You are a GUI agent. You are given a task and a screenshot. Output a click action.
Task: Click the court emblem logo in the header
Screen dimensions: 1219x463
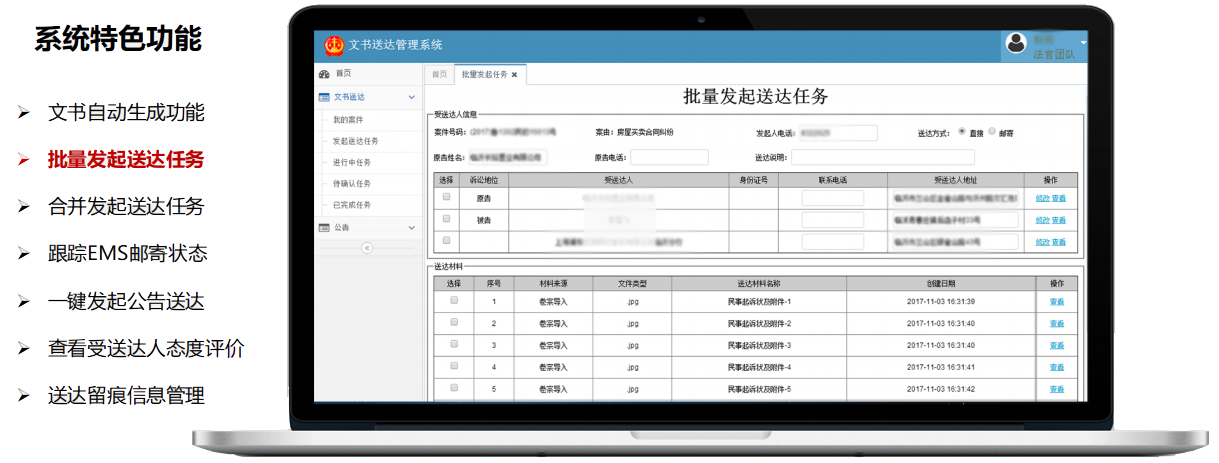click(x=333, y=46)
